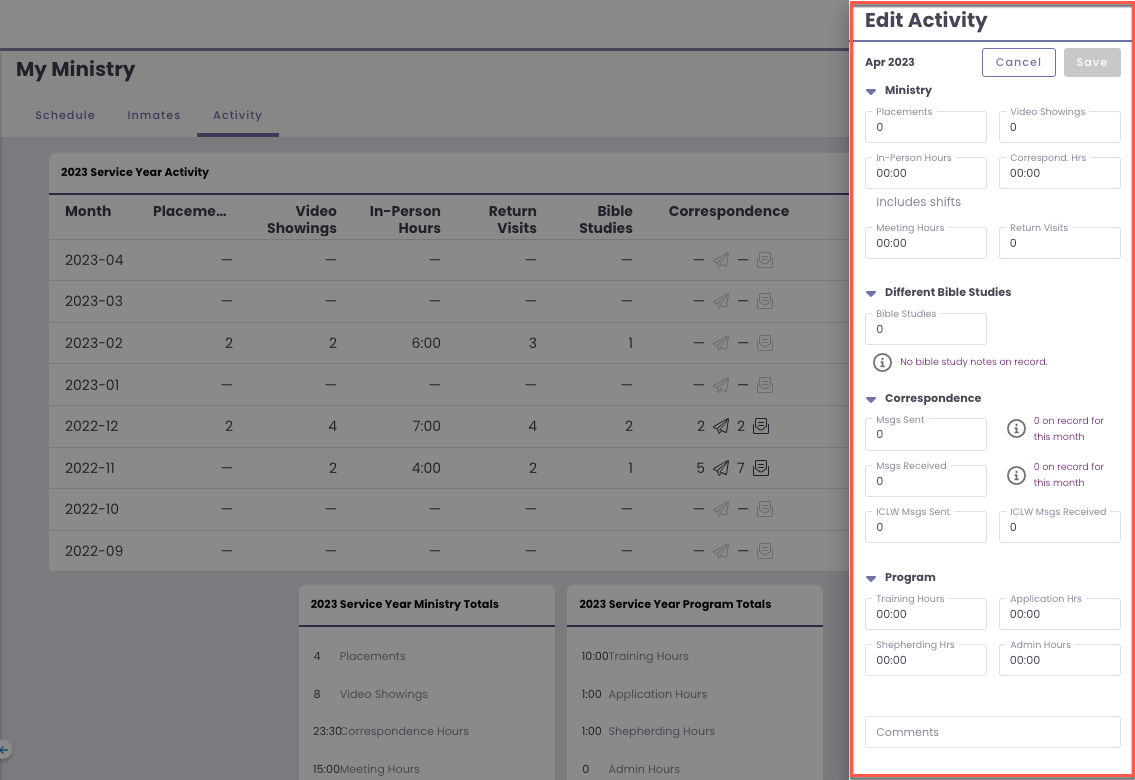Click sent plane icon in 2023-01 row
The width and height of the screenshot is (1135, 780).
tap(721, 385)
